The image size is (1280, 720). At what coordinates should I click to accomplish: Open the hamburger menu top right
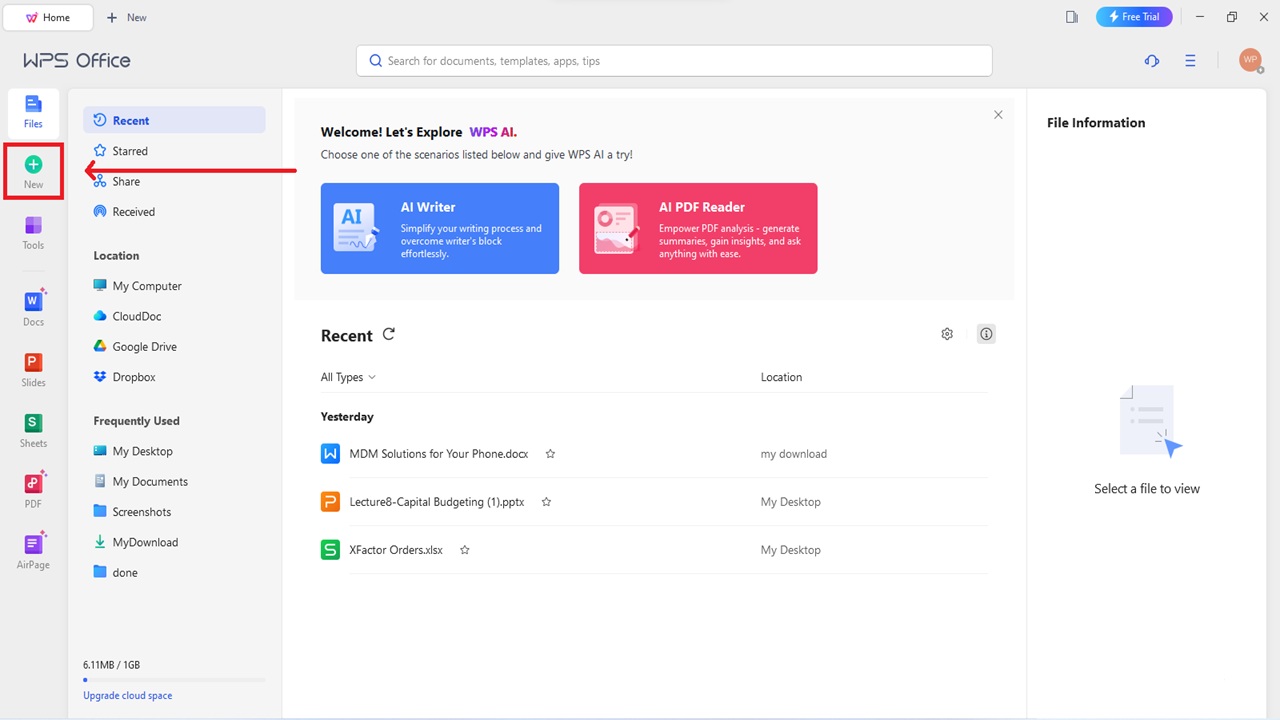coord(1190,61)
